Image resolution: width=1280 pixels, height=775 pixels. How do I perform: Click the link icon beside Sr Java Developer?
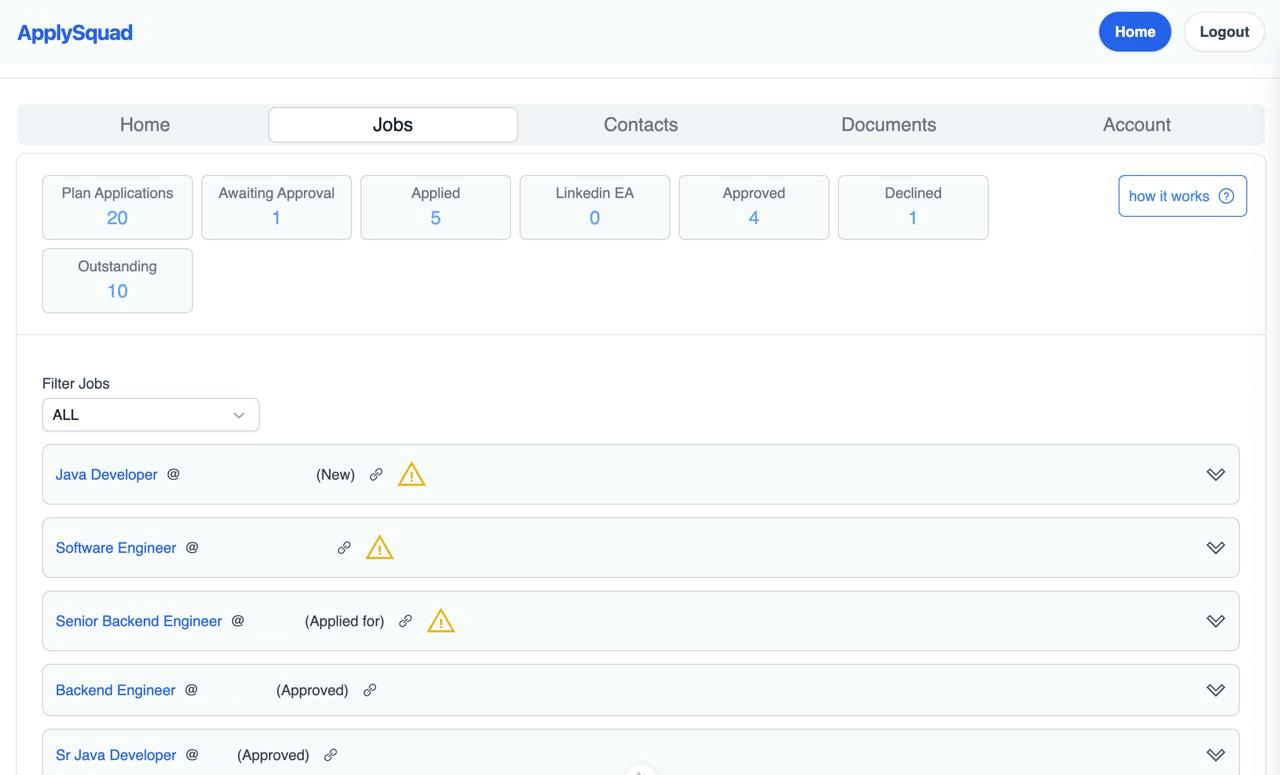(x=331, y=755)
